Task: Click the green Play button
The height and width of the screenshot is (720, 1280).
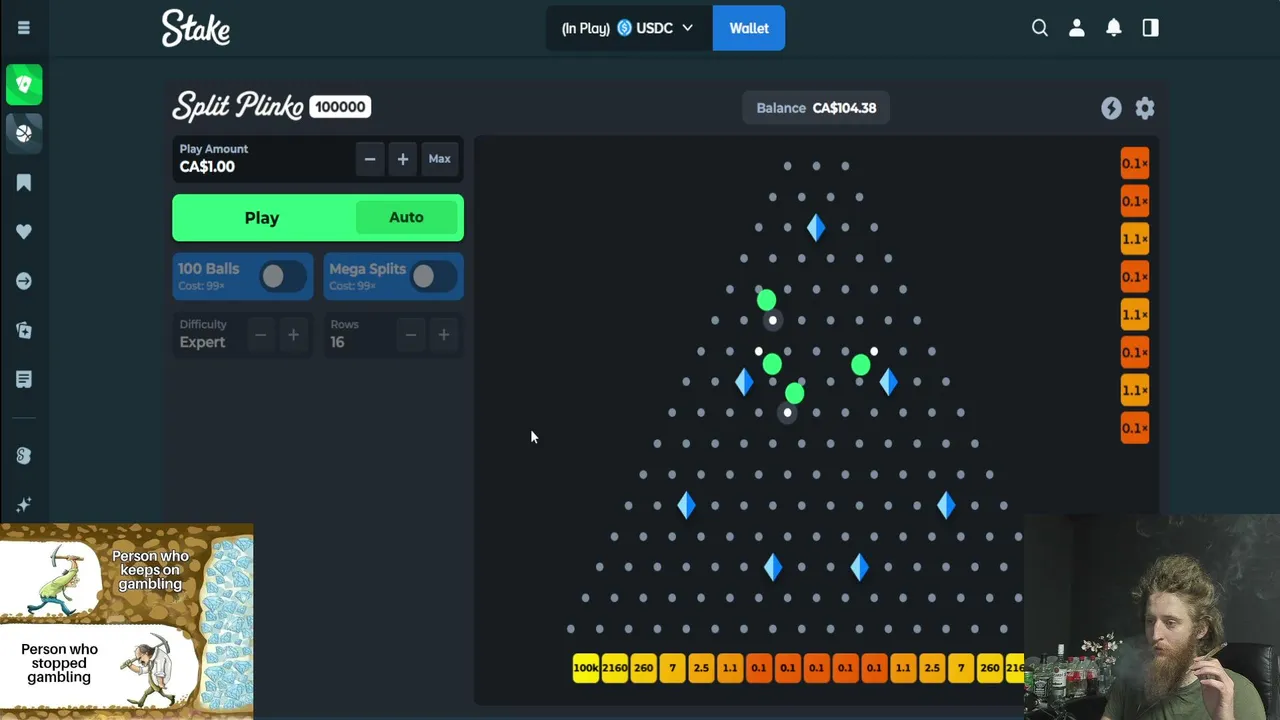Action: coord(262,218)
